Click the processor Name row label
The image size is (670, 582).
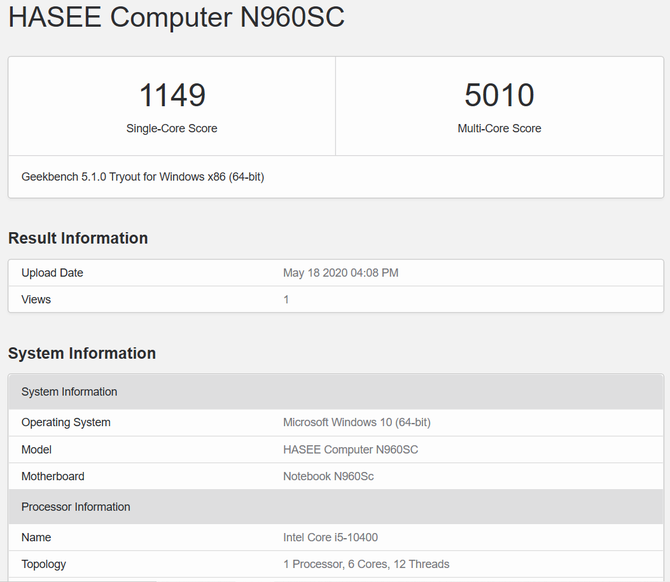[36, 537]
